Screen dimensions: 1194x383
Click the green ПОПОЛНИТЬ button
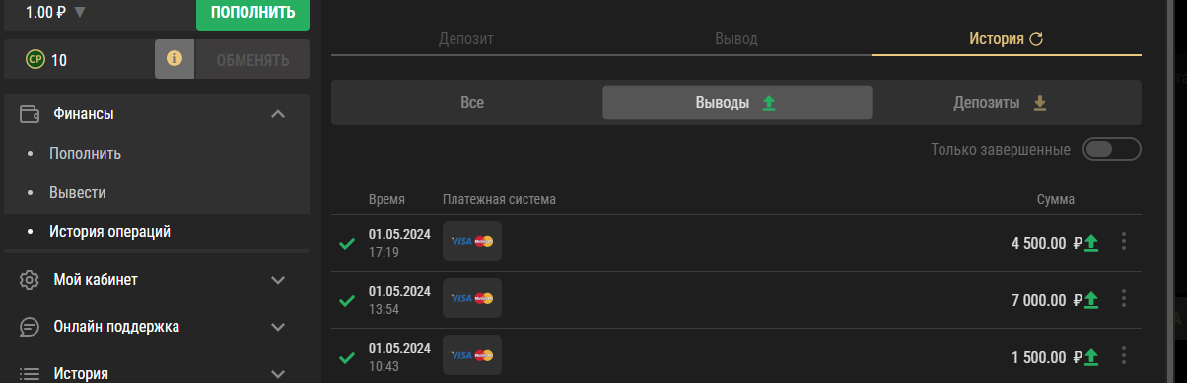pos(253,13)
